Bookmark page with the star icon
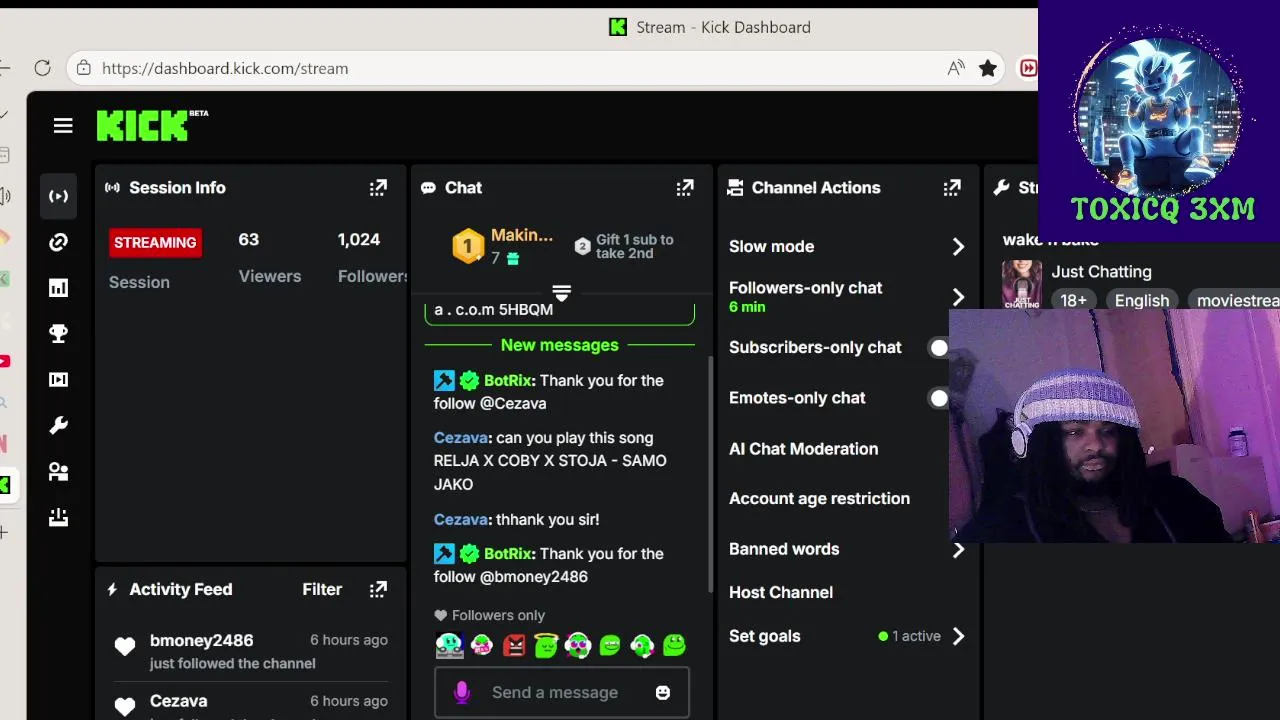The image size is (1280, 720). pyautogui.click(x=988, y=68)
